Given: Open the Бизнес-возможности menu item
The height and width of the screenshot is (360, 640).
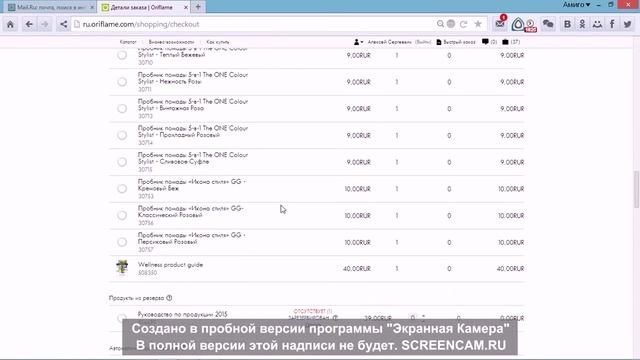Looking at the screenshot, I should [x=171, y=42].
